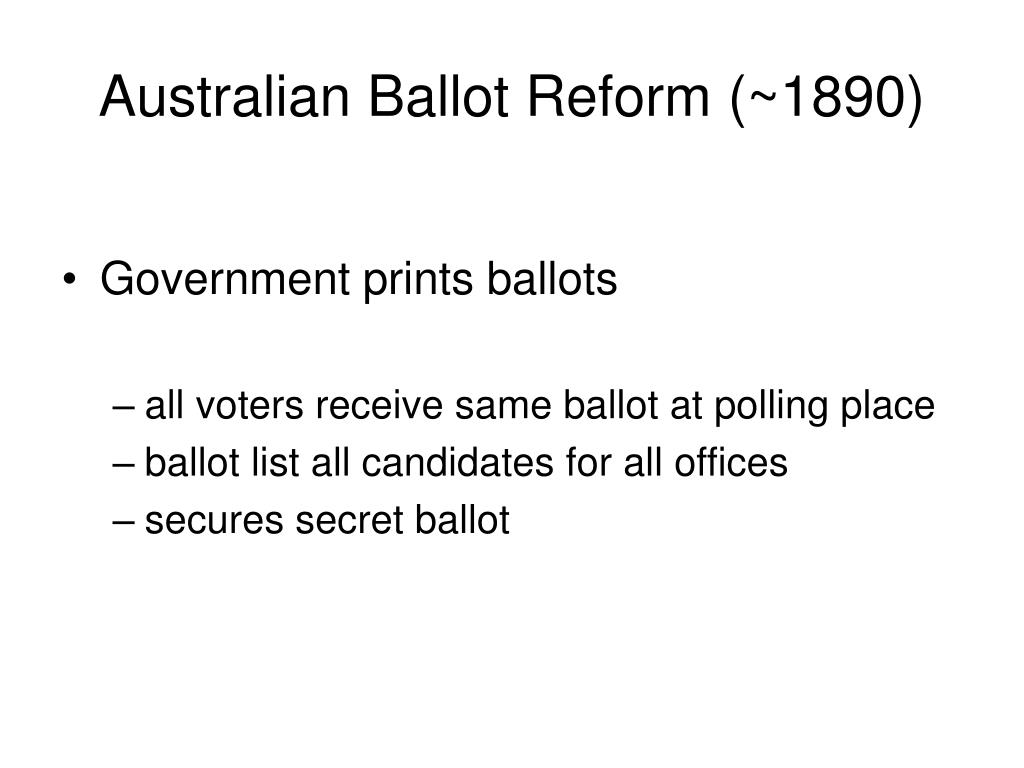
Task: Select the secures secret ballot line
Action: coord(327,520)
